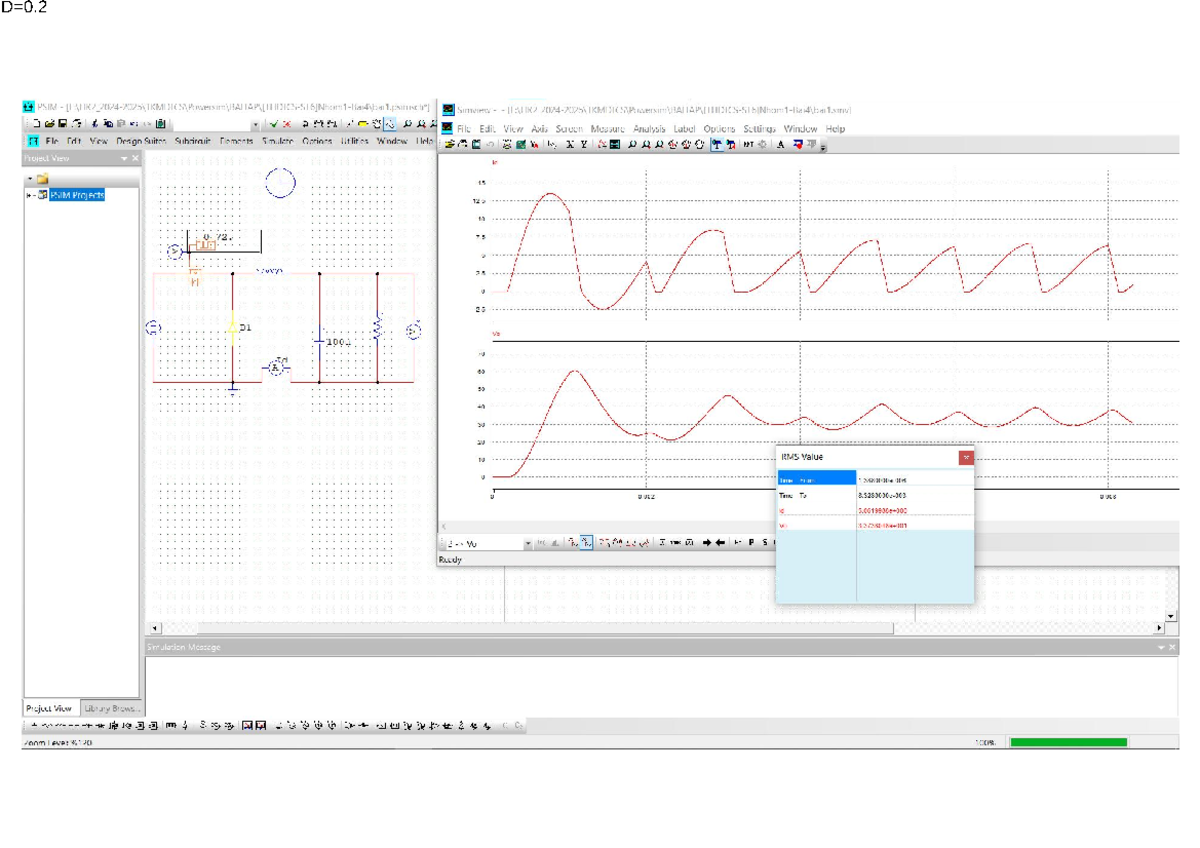Viewport: 1200px width, 848px height.
Task: Click the schematic horizontal scrollbar right arrow
Action: (1160, 628)
